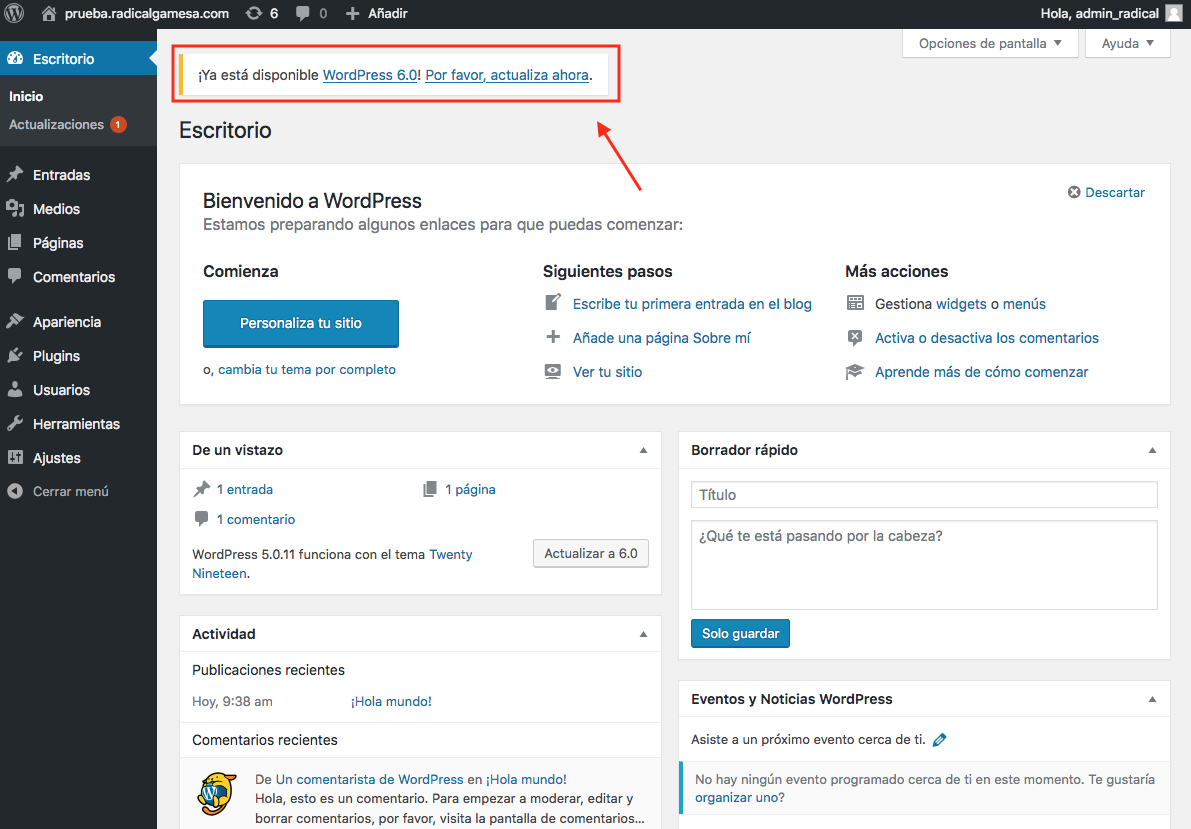Open prueba.radicalgamesa.com site name

click(x=147, y=13)
